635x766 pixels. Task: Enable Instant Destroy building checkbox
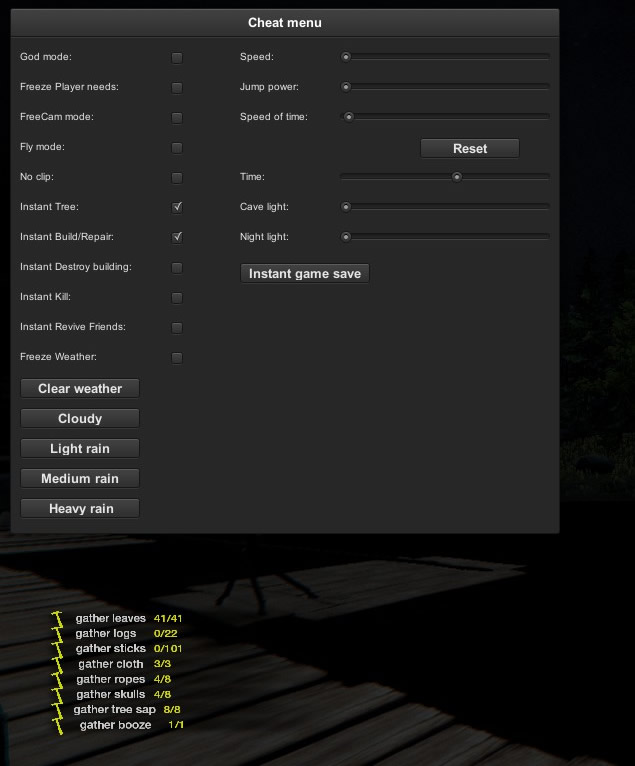(177, 268)
